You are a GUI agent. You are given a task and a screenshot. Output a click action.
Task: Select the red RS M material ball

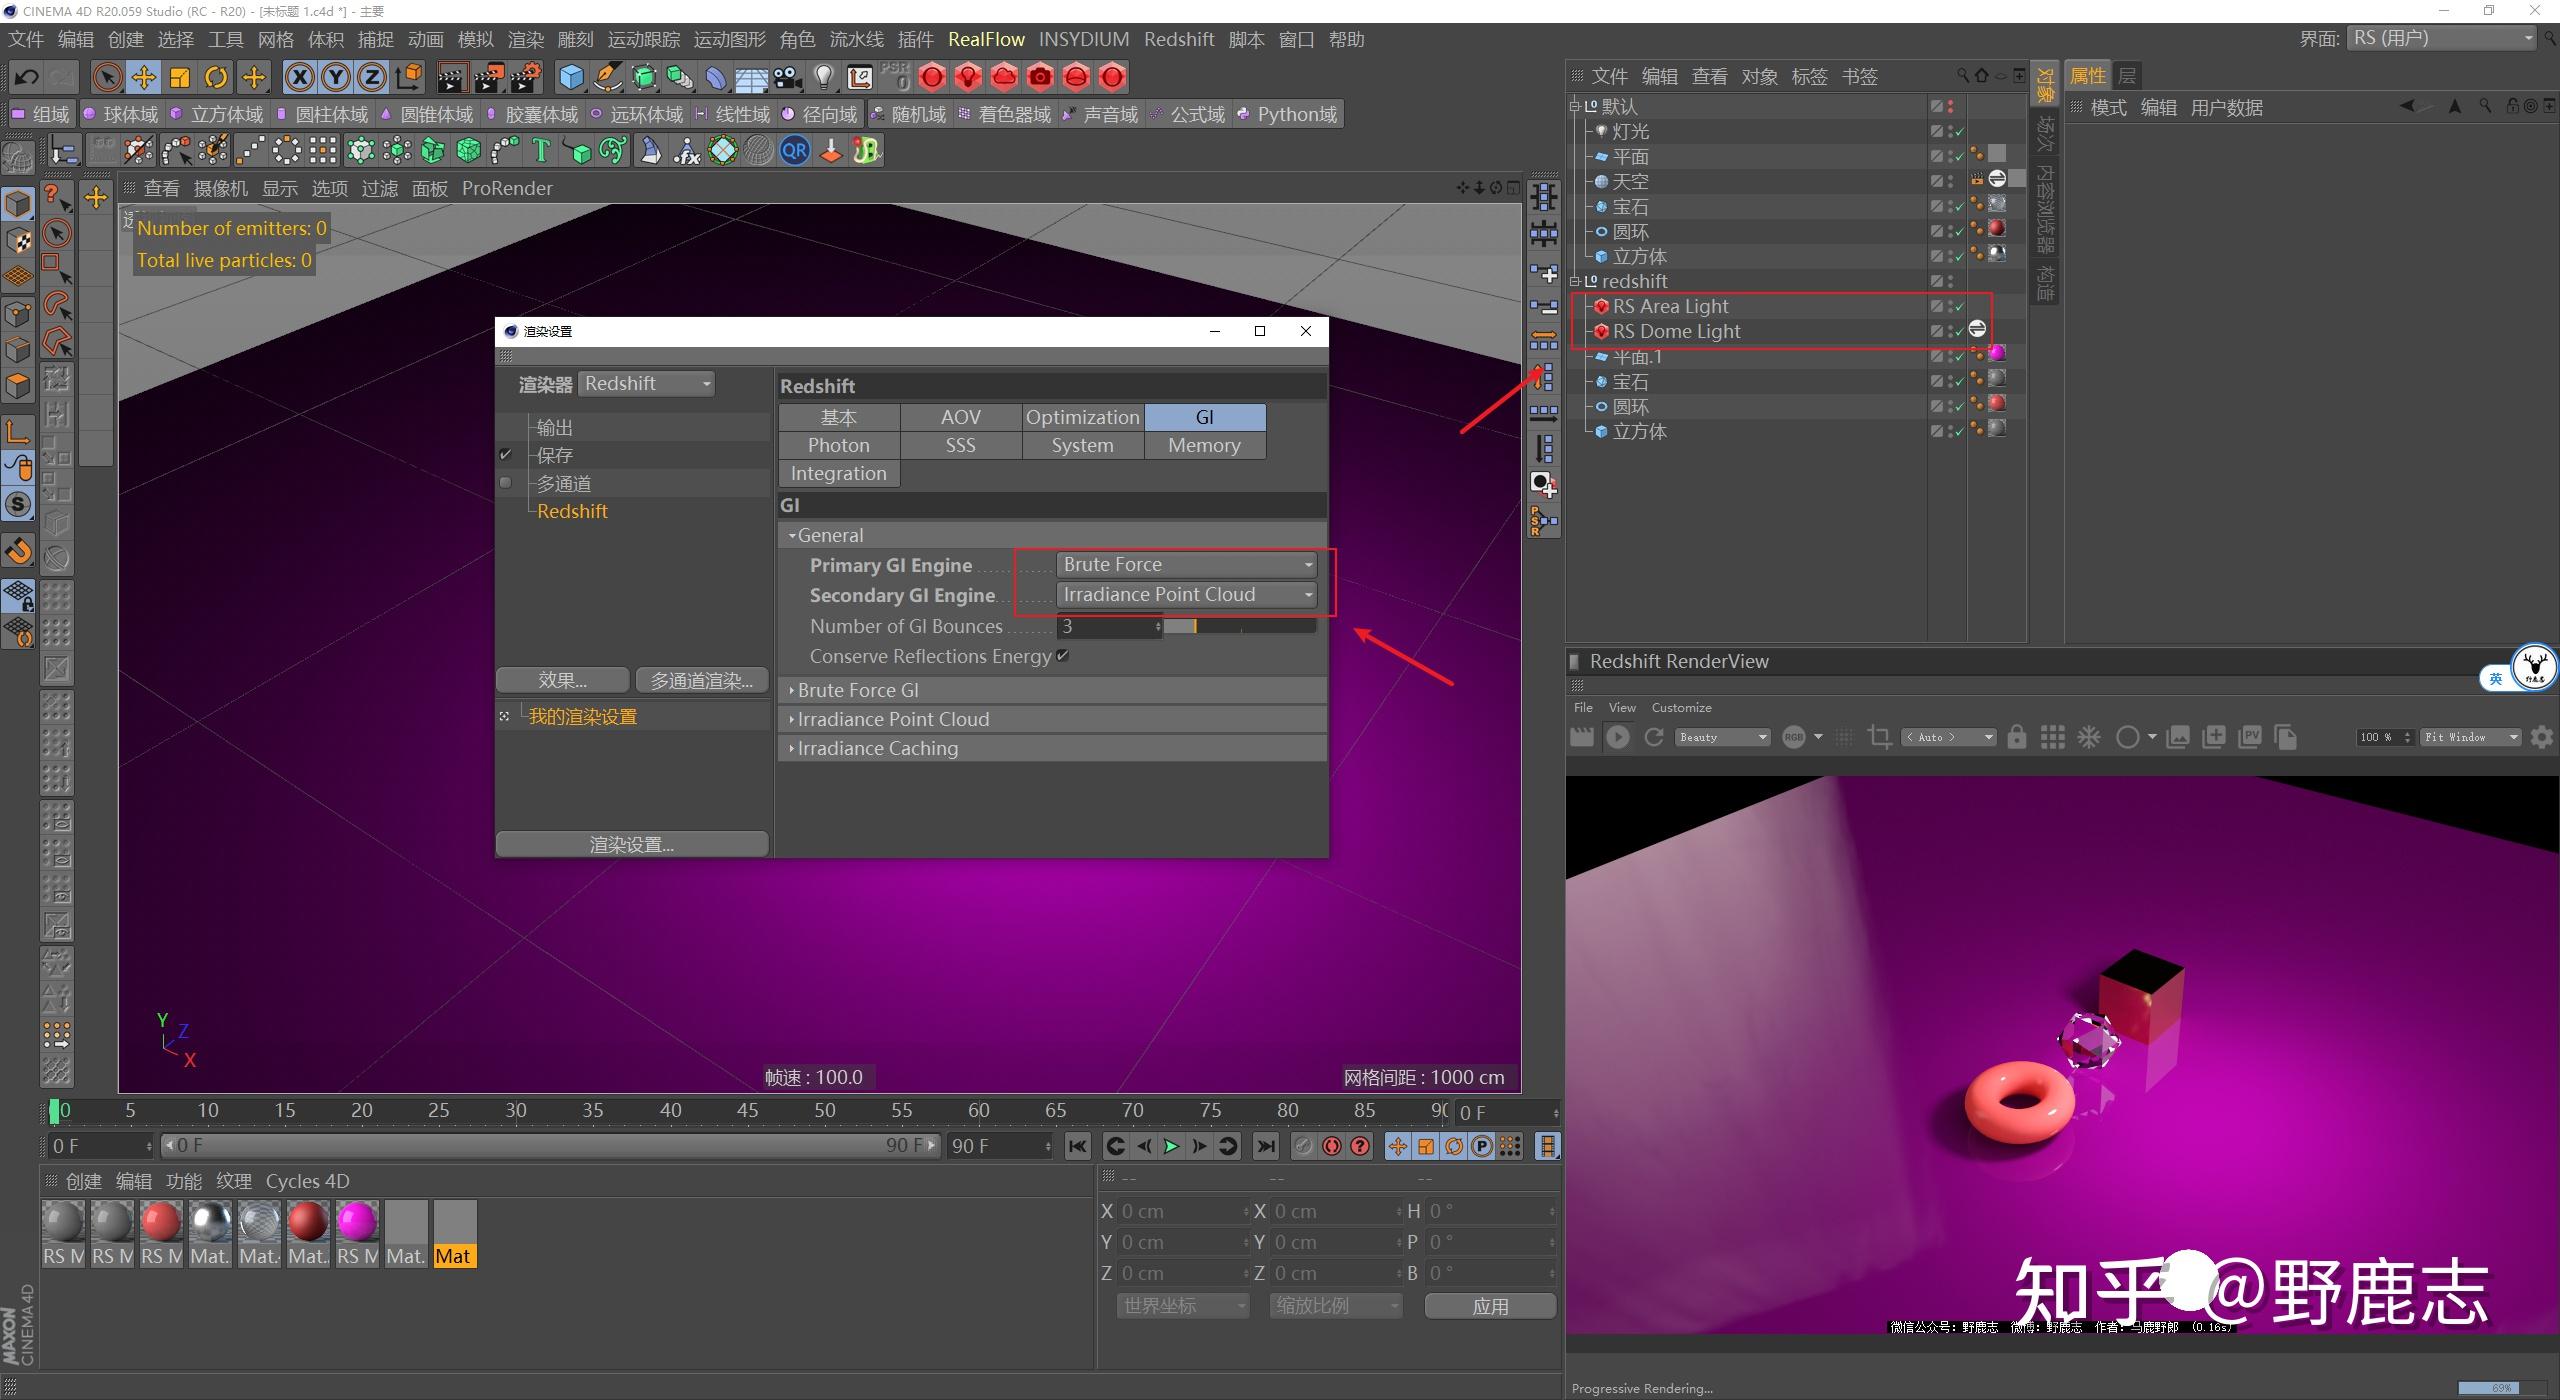coord(161,1233)
